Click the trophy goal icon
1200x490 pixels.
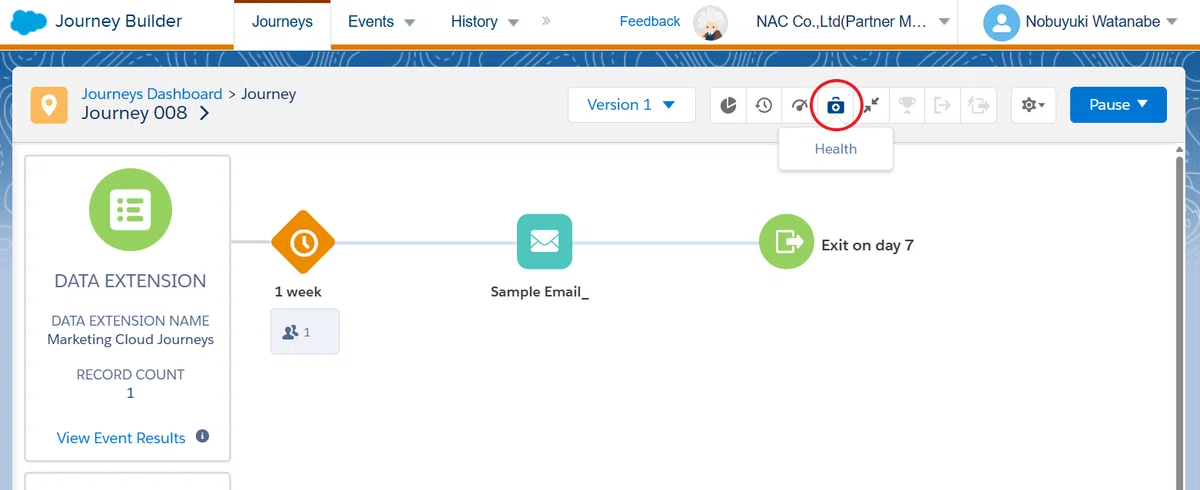click(x=907, y=105)
